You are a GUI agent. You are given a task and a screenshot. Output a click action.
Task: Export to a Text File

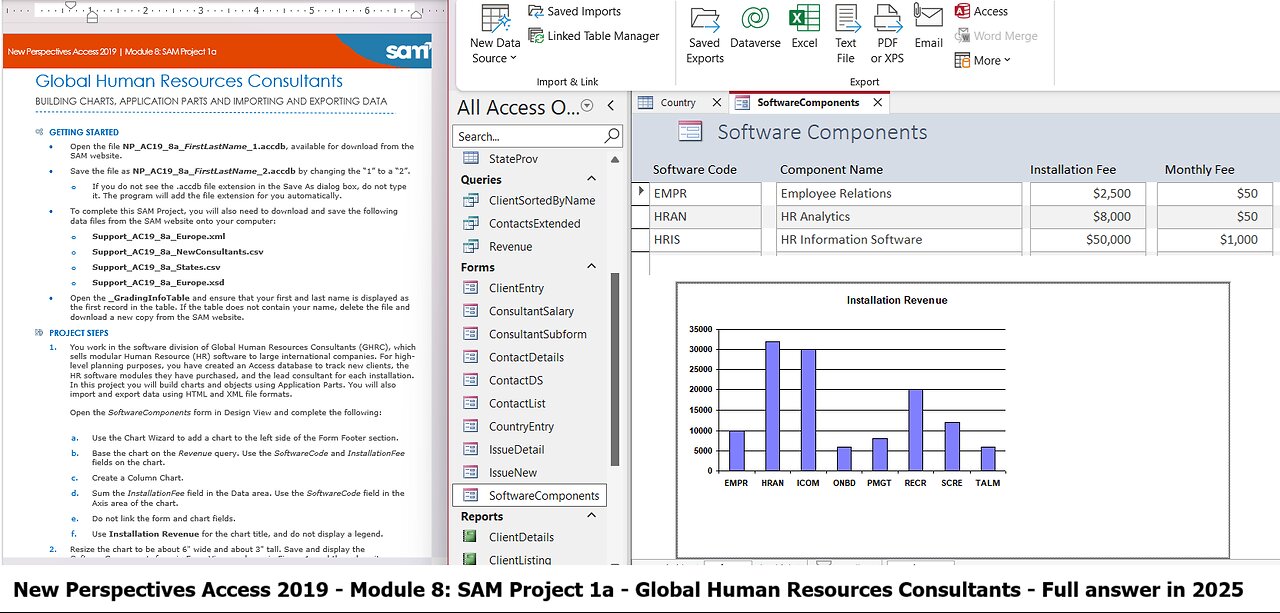[846, 34]
